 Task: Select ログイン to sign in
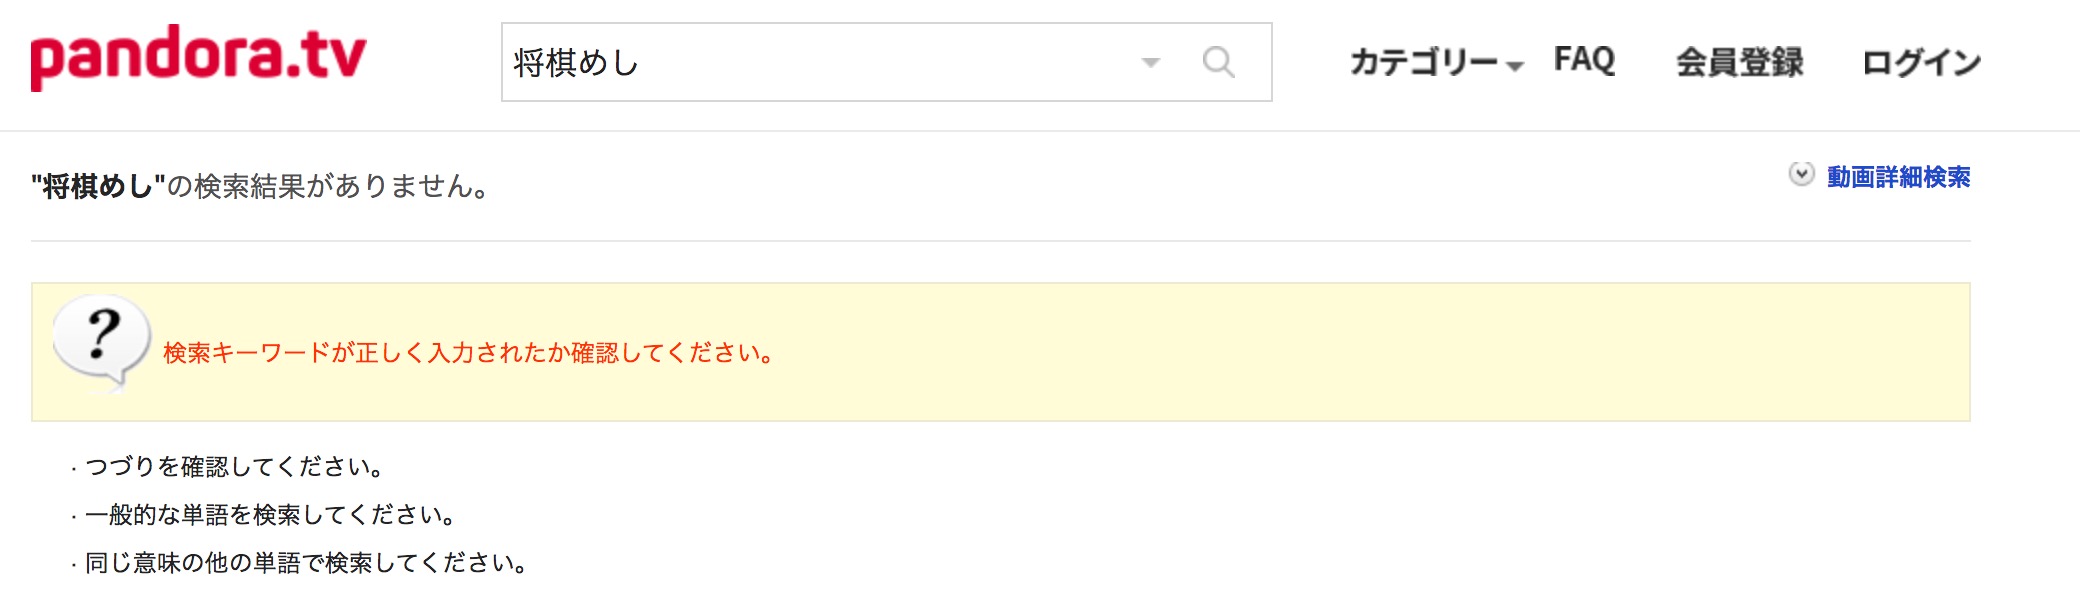click(1921, 62)
